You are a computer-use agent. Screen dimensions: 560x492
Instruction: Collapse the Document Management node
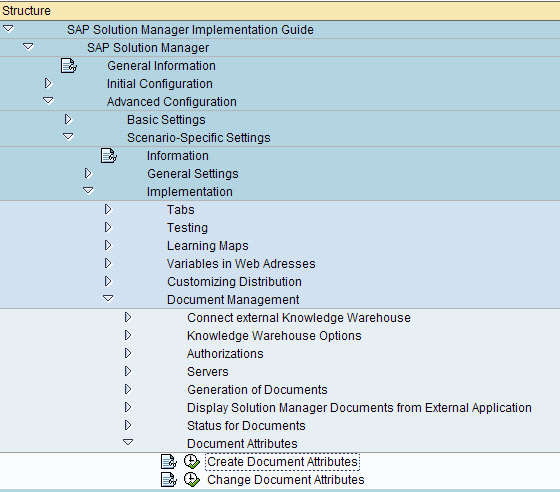[x=108, y=298]
